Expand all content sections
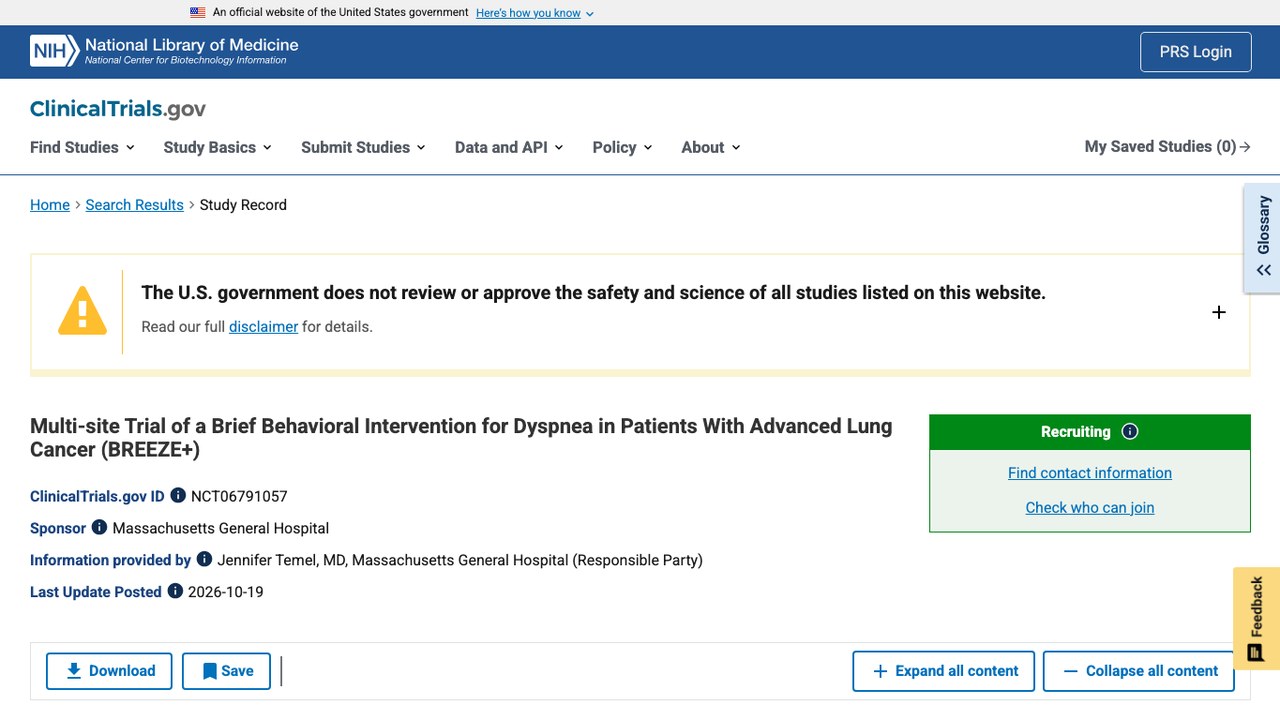The height and width of the screenshot is (720, 1280). coord(945,671)
